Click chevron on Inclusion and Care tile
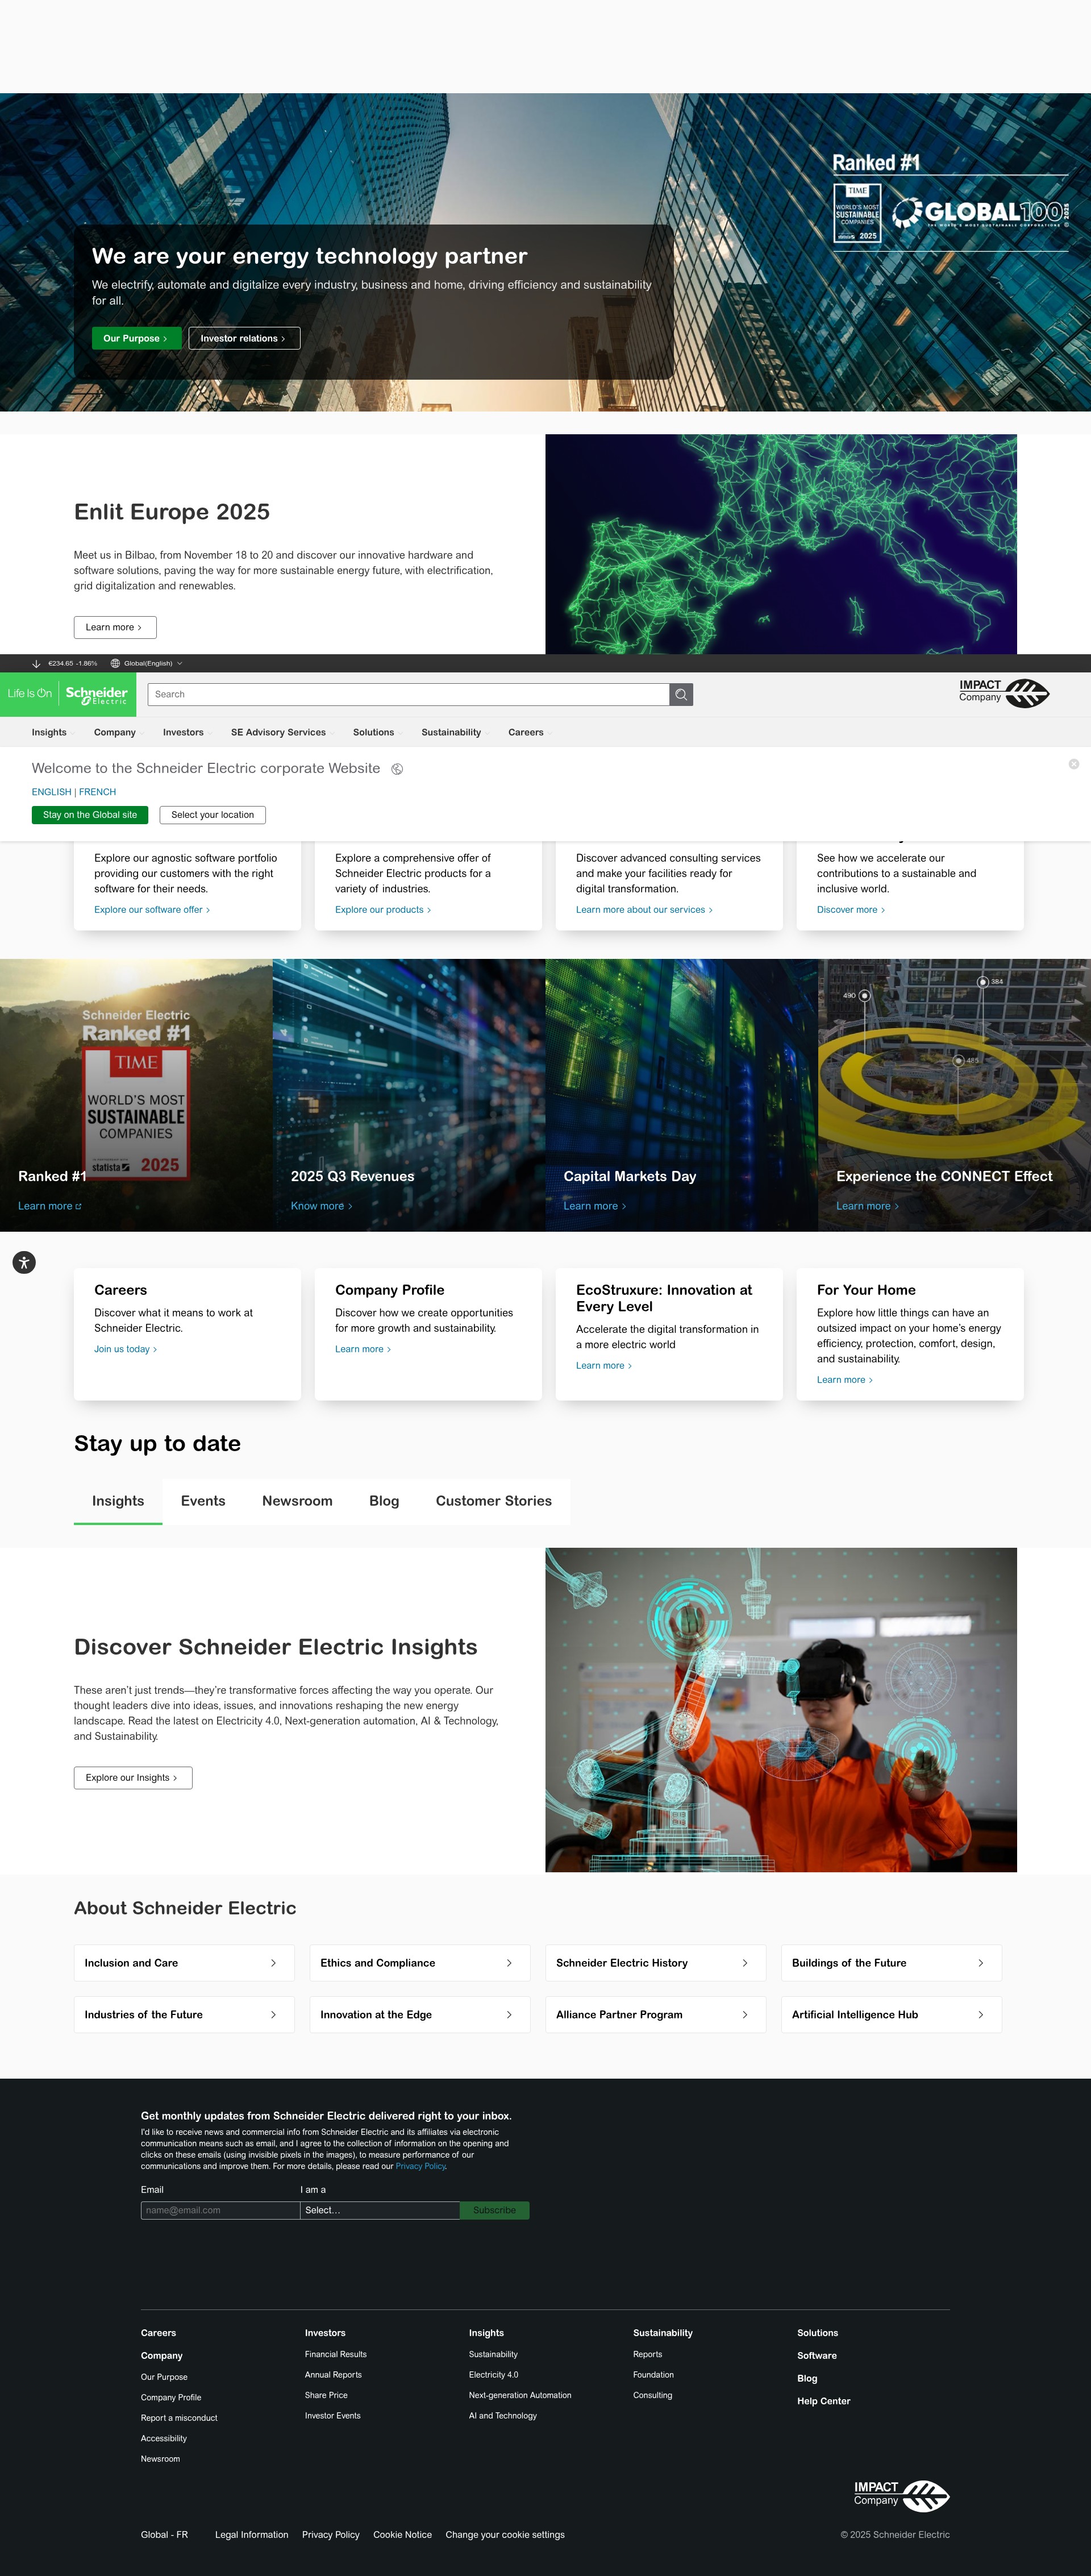 tap(273, 1963)
